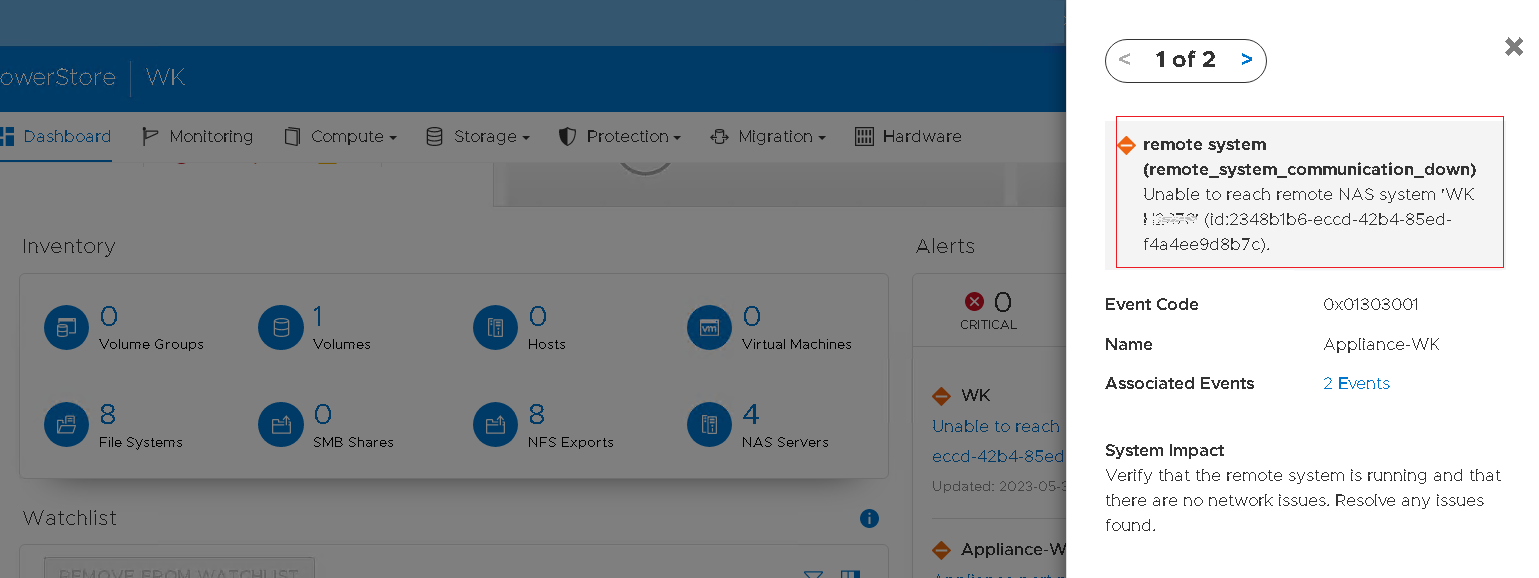The width and height of the screenshot is (1539, 578).
Task: Click the Hardware grid icon
Action: tap(865, 137)
